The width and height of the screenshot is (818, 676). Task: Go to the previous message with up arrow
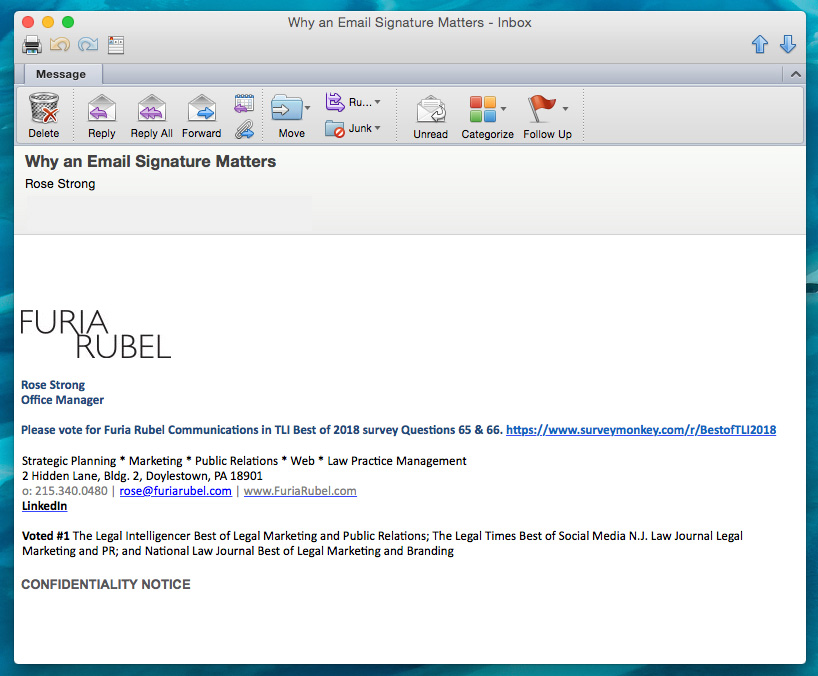pyautogui.click(x=760, y=44)
